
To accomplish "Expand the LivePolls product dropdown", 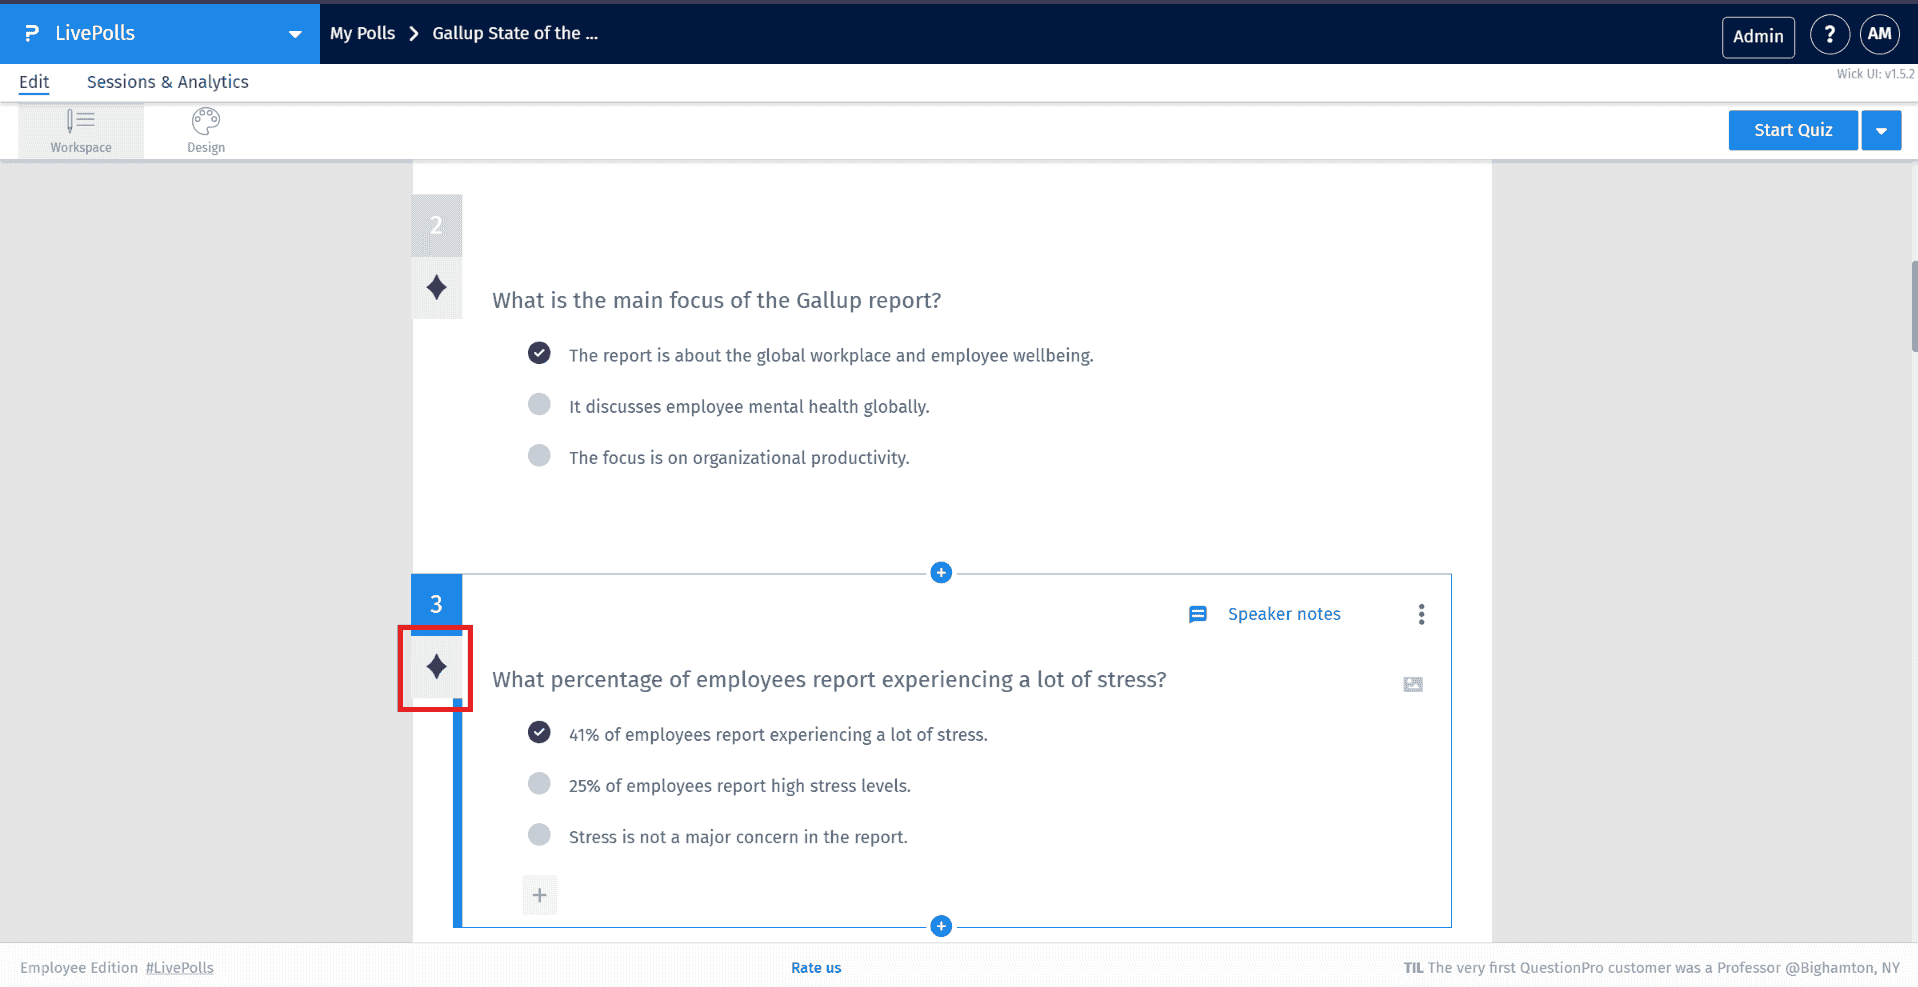I will 294,34.
